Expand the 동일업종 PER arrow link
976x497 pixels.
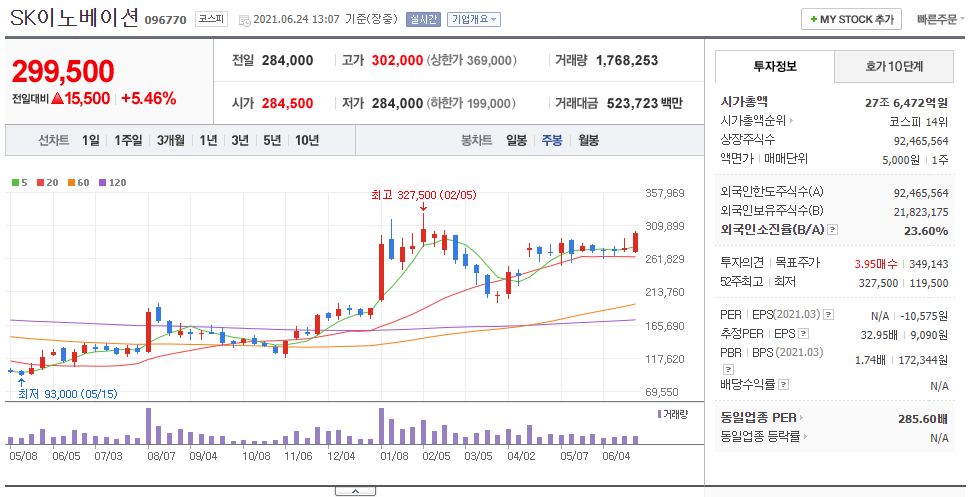801,417
